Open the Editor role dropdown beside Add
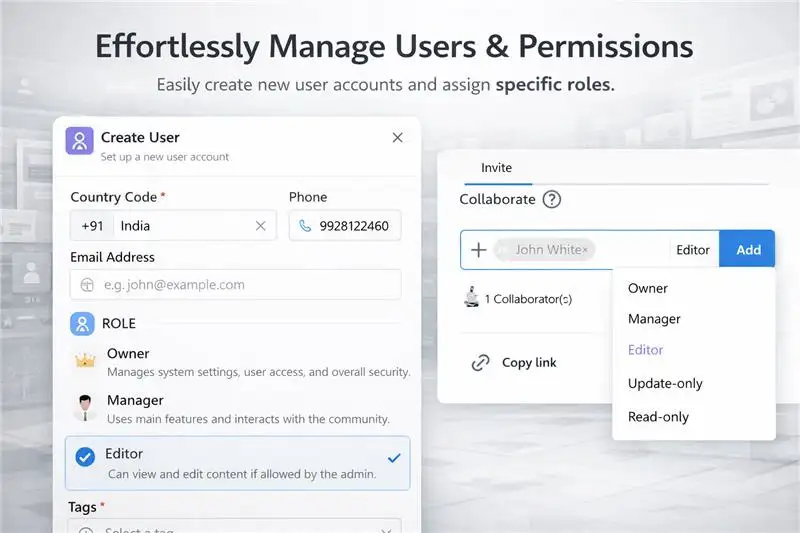Screen dimensions: 800x533 pos(692,250)
